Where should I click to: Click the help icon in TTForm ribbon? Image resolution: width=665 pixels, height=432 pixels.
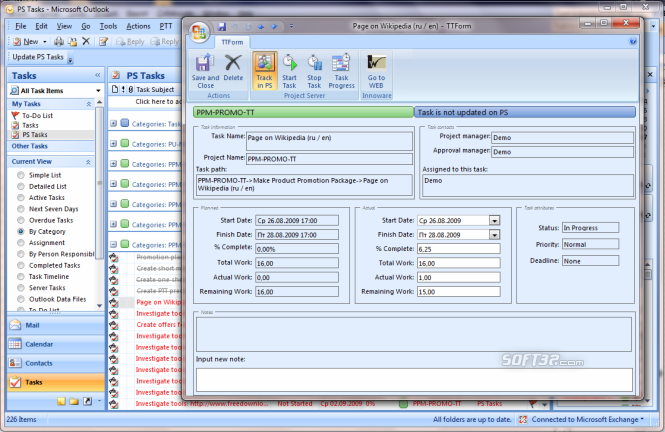633,41
